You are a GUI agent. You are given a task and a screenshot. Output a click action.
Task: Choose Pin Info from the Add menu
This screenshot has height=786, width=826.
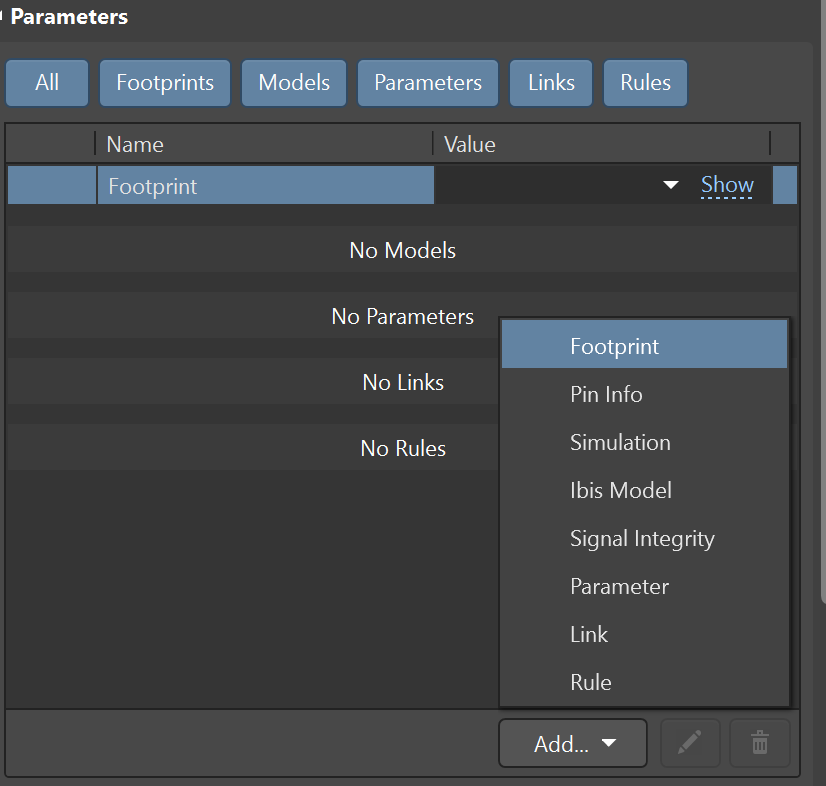coord(606,395)
